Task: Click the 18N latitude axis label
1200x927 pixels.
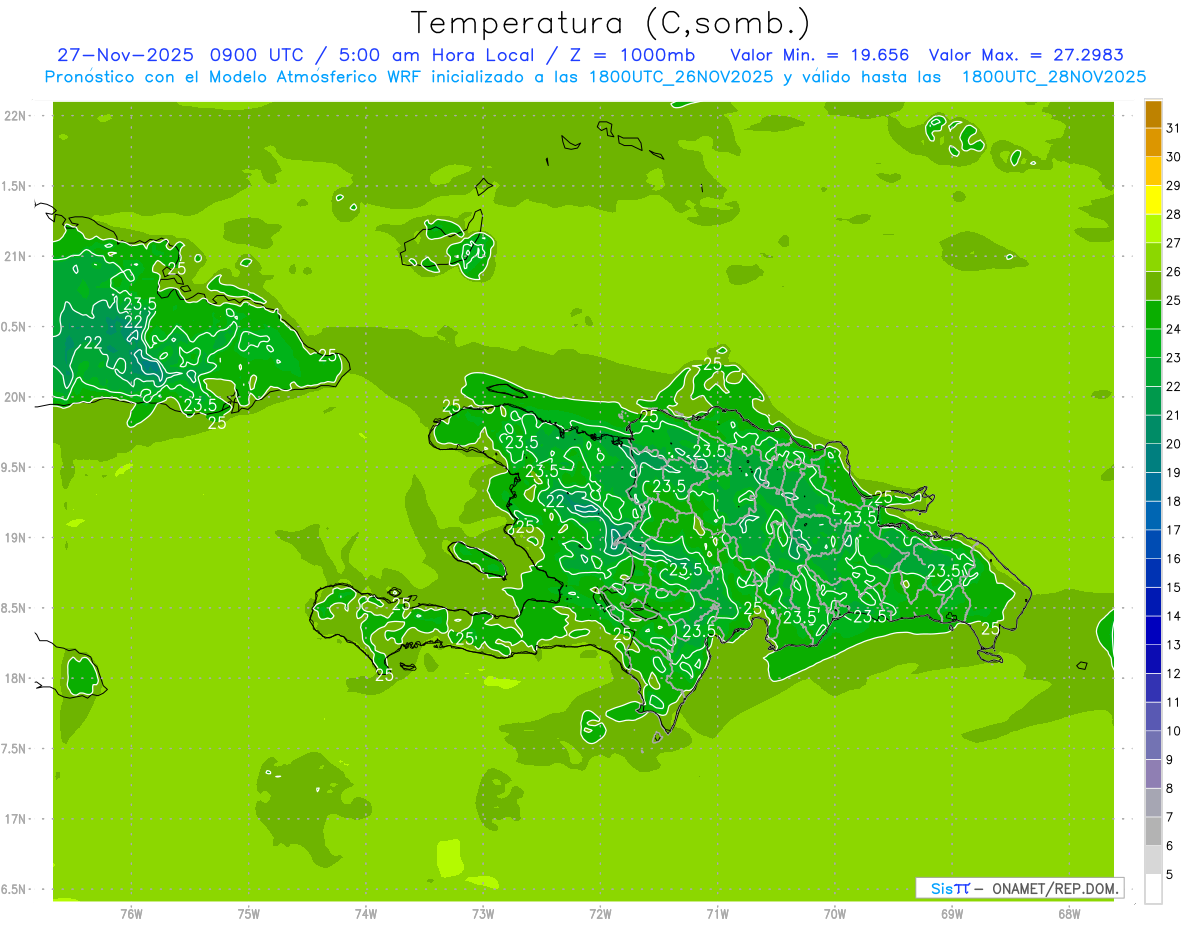Action: [17, 678]
